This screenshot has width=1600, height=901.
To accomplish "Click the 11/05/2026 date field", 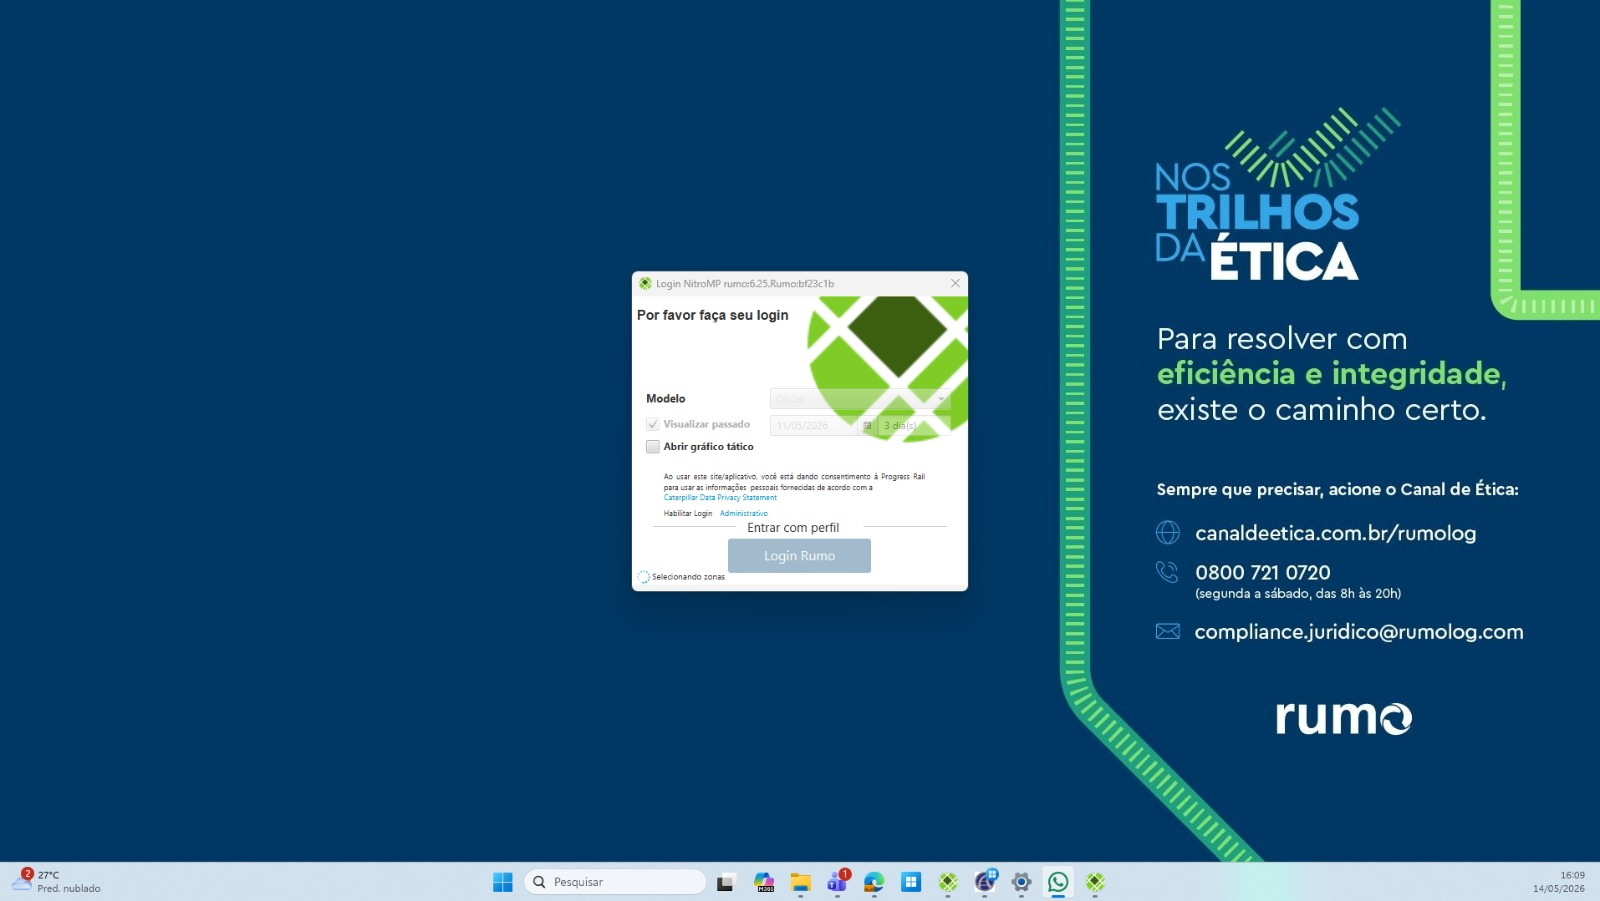I will 815,425.
